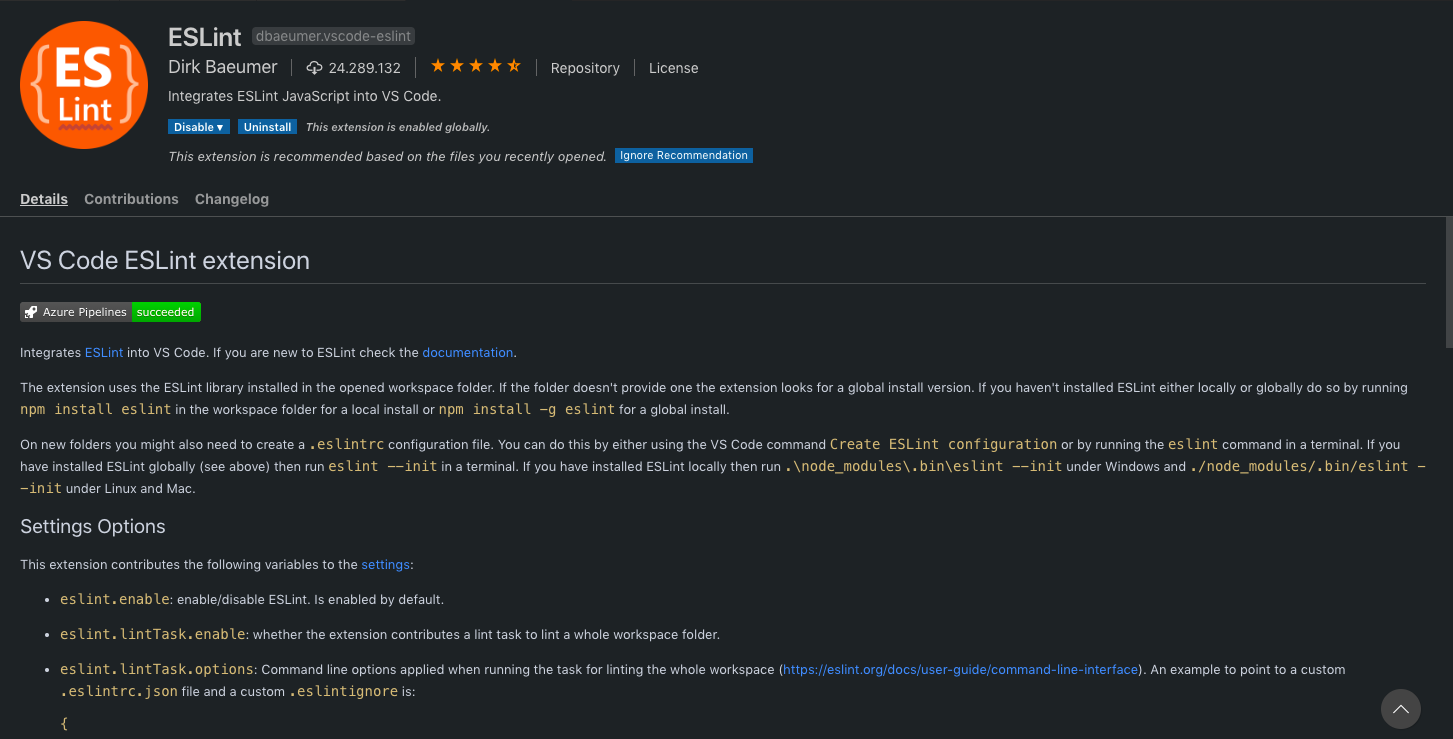Image resolution: width=1453 pixels, height=739 pixels.
Task: Open the extension Repository link
Action: click(x=585, y=67)
